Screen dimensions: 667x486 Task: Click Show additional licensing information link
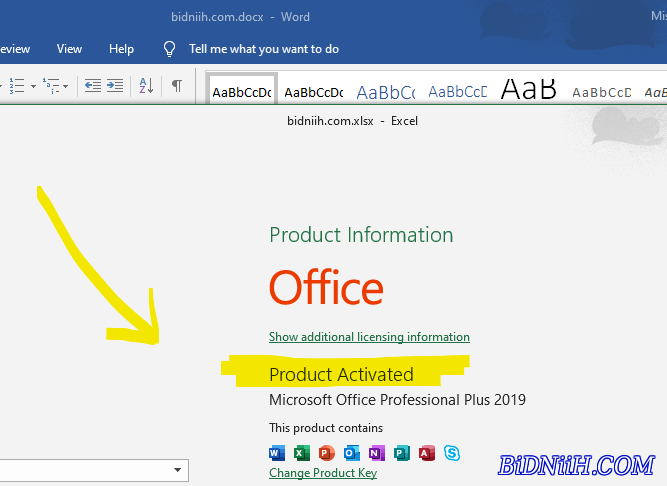coord(369,337)
